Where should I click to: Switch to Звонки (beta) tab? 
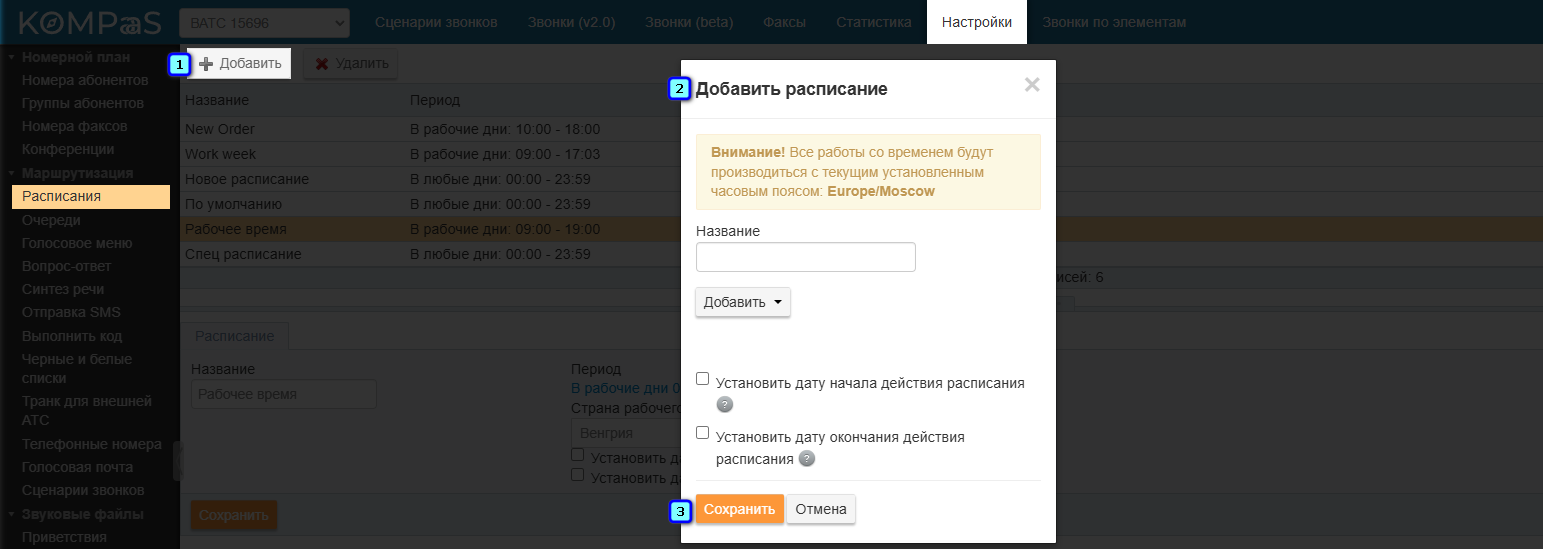[689, 22]
